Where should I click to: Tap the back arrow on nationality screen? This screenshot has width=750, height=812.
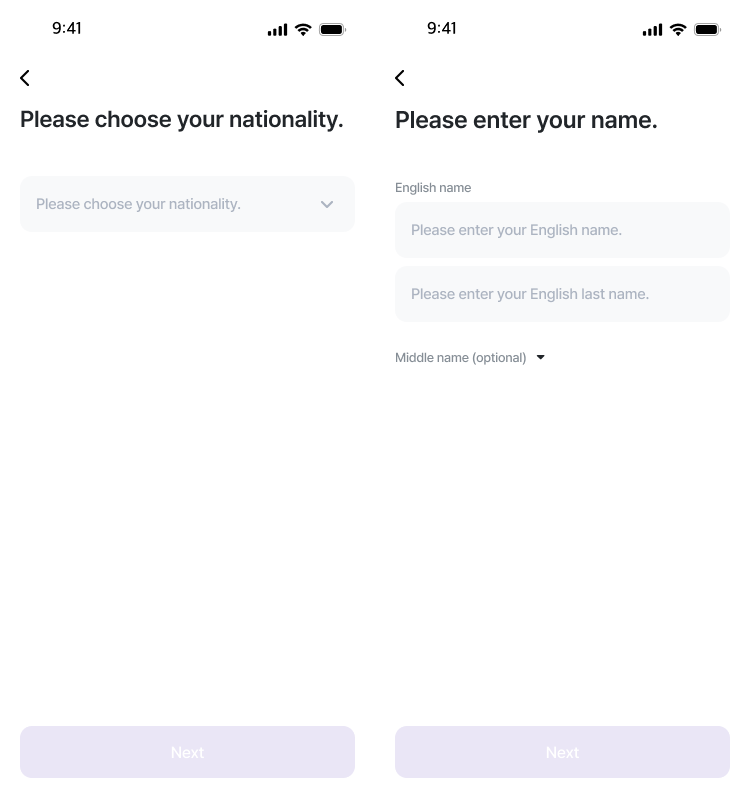point(25,78)
